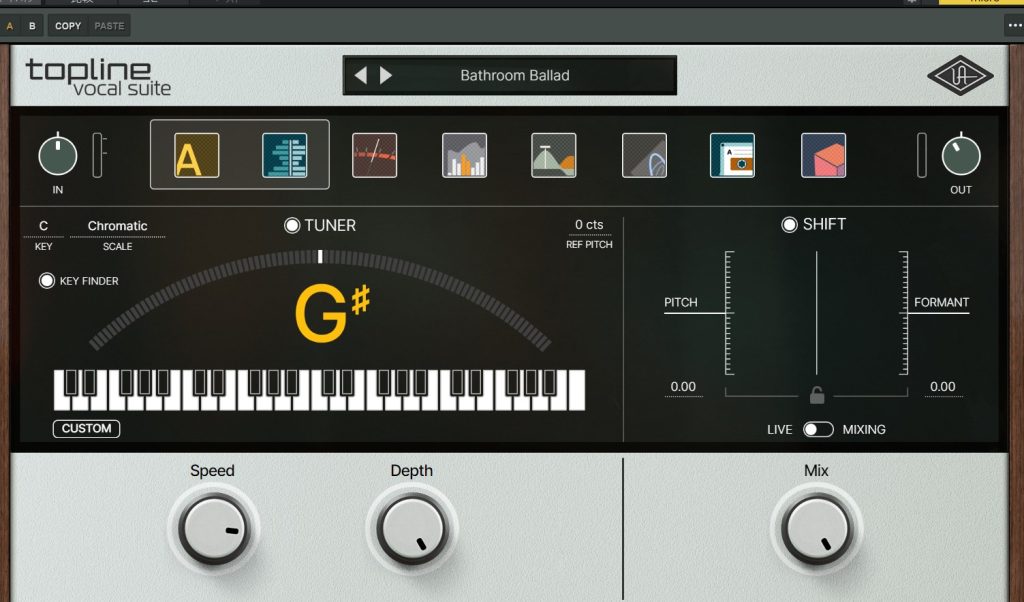Open the pink cube module icon
This screenshot has height=602, width=1024.
(x=823, y=155)
